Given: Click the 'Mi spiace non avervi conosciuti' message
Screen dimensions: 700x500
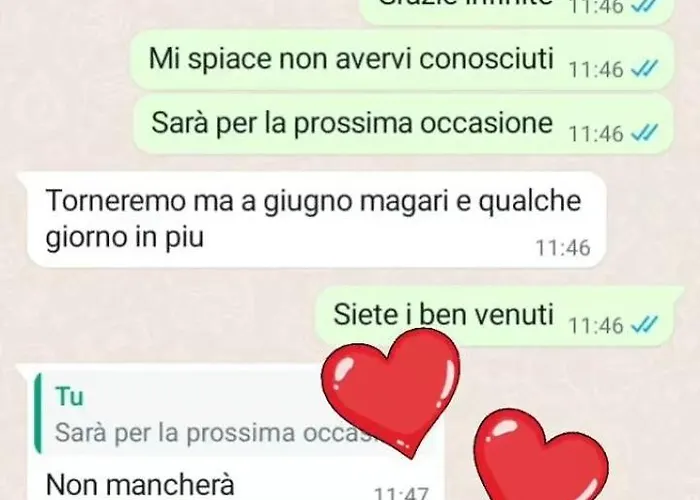Looking at the screenshot, I should [351, 59].
